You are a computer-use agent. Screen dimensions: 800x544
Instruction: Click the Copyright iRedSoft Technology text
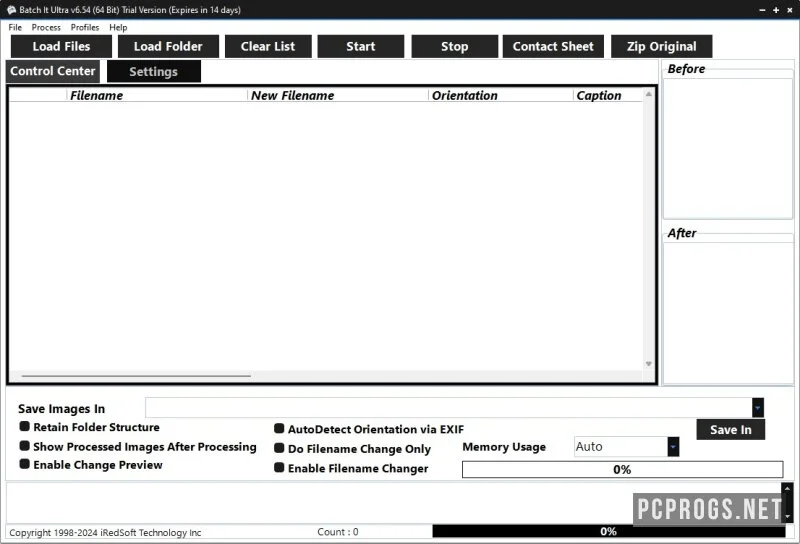click(x=105, y=533)
